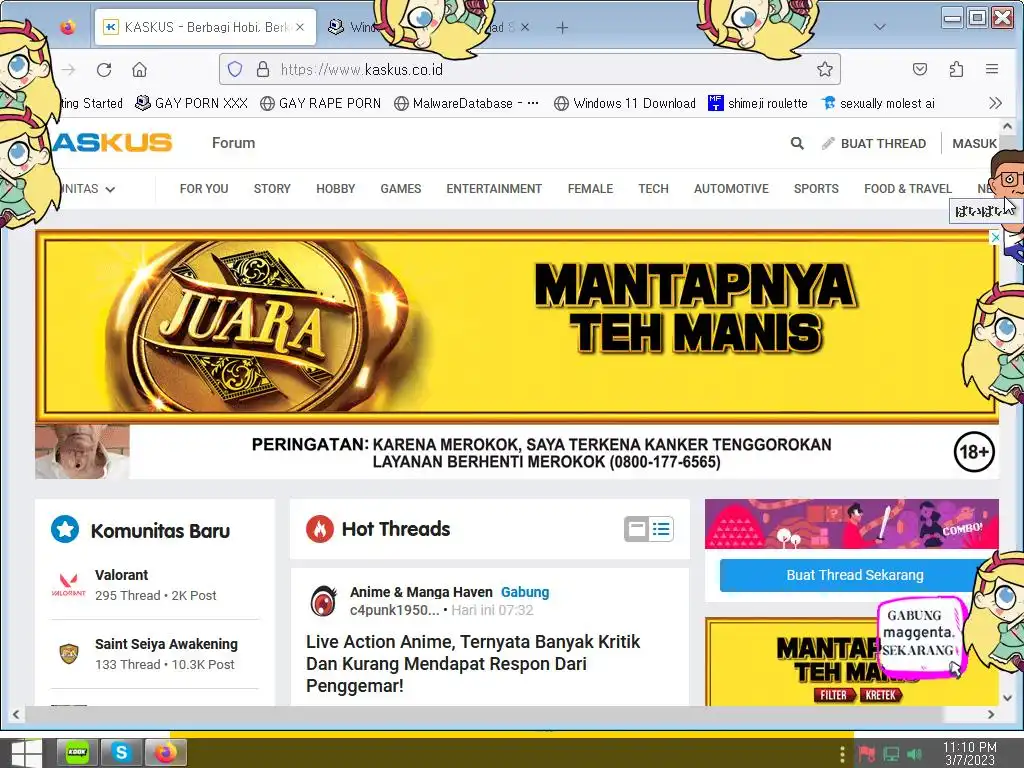Image resolution: width=1024 pixels, height=768 pixels.
Task: Open the FOOD & TRAVEL category
Action: (x=908, y=189)
